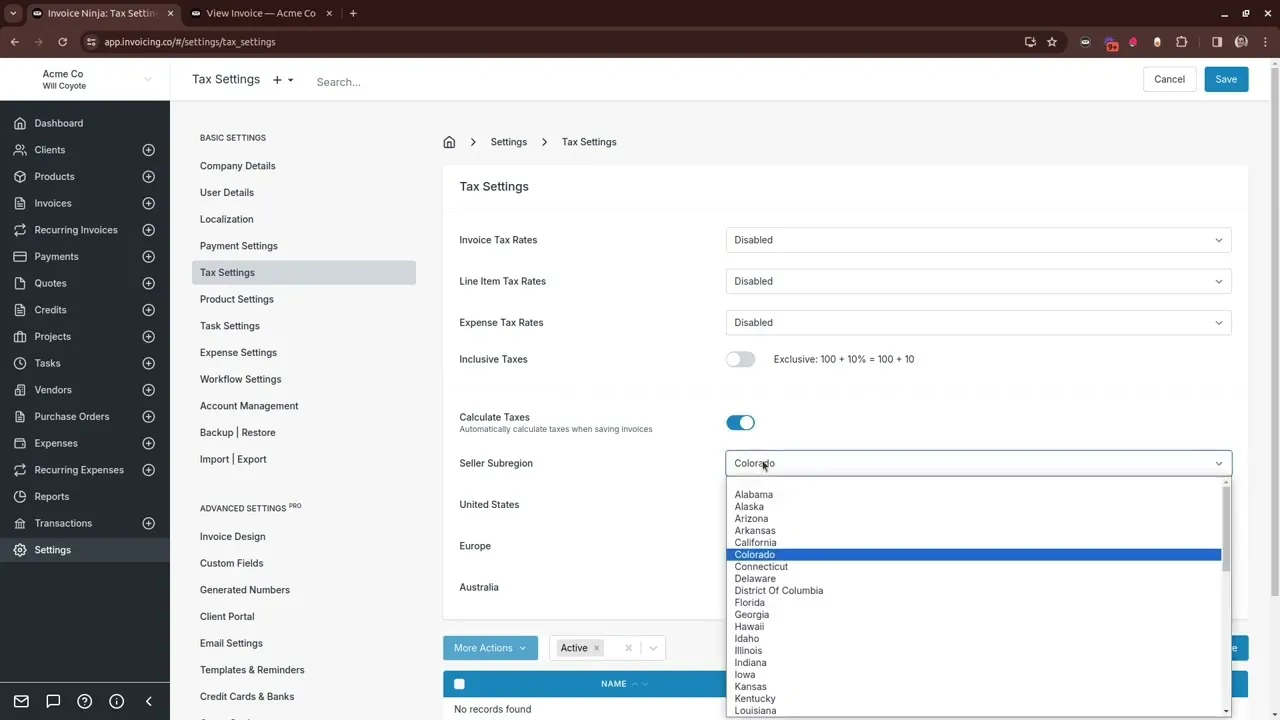Click the Projects briefcase icon
Screen dimensions: 1280x720
pyautogui.click(x=20, y=337)
